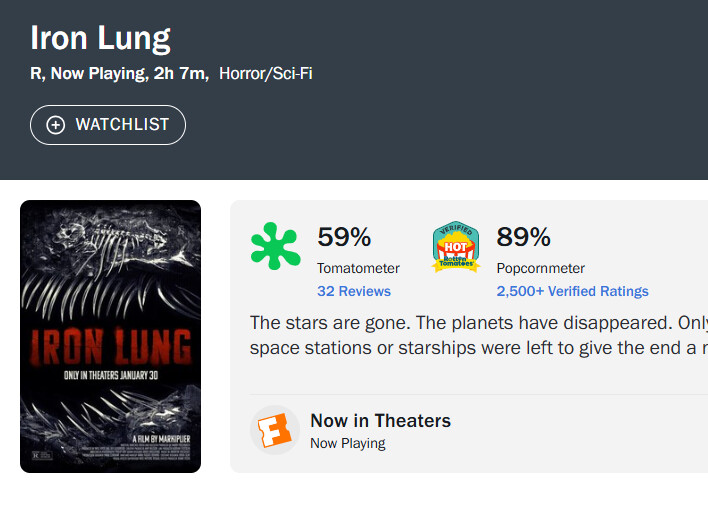Click the 89% Popcornmeter score
This screenshot has width=708, height=511.
[x=523, y=237]
